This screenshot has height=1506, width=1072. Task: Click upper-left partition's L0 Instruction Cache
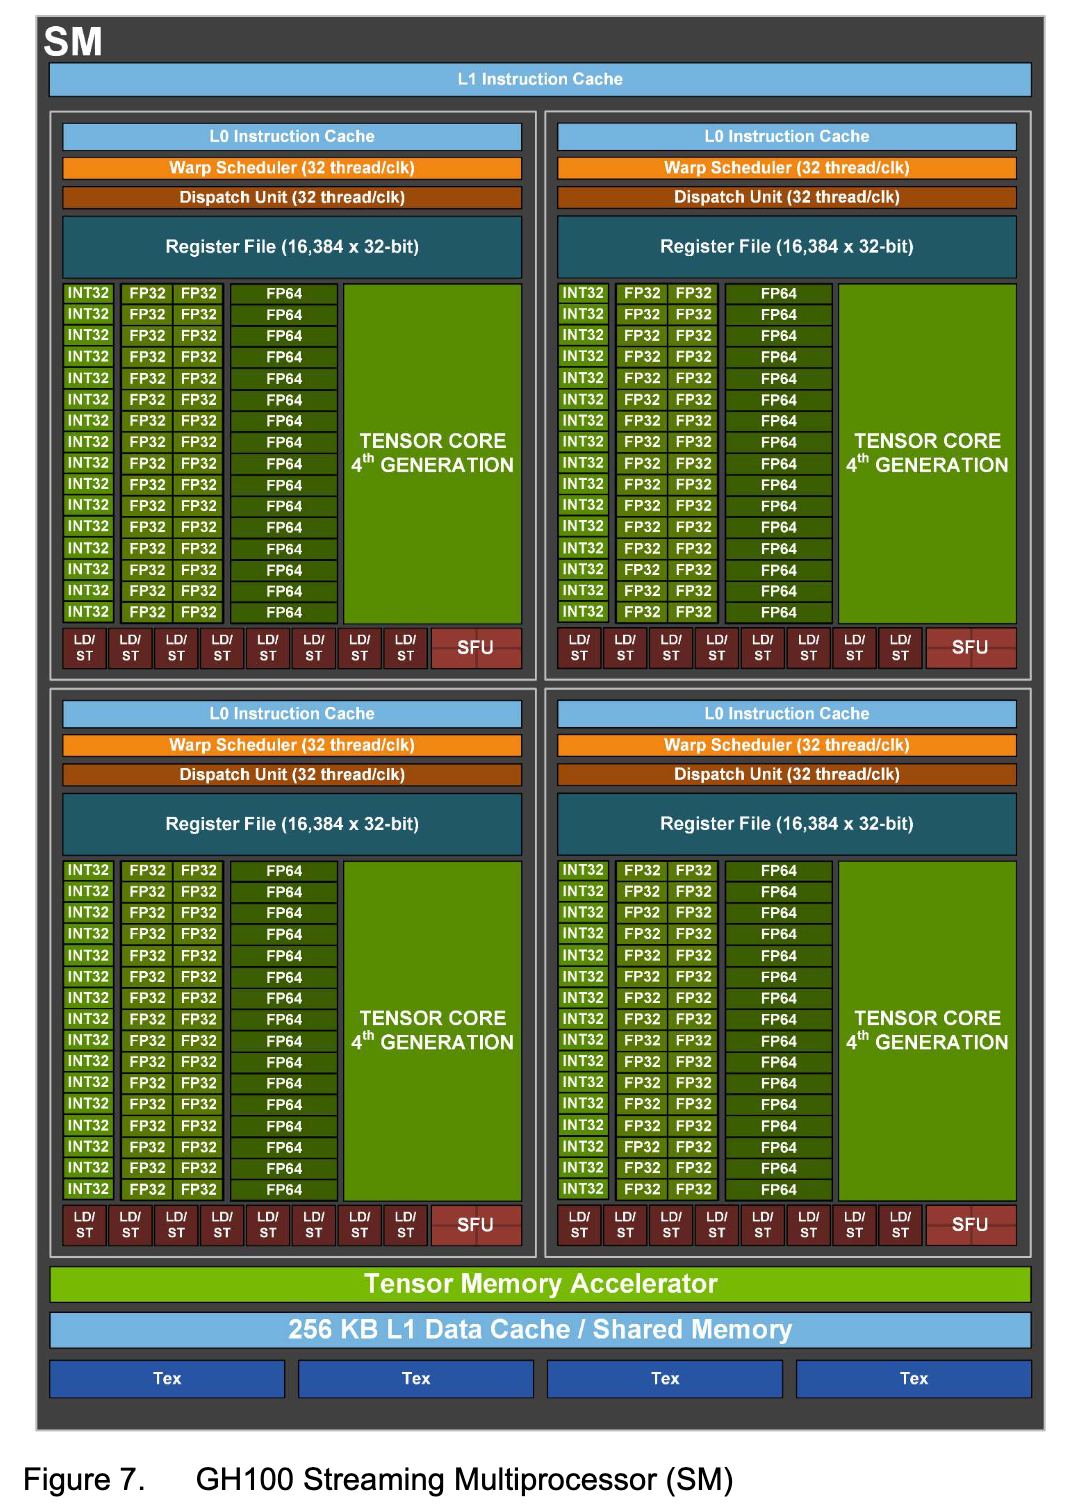click(x=292, y=136)
